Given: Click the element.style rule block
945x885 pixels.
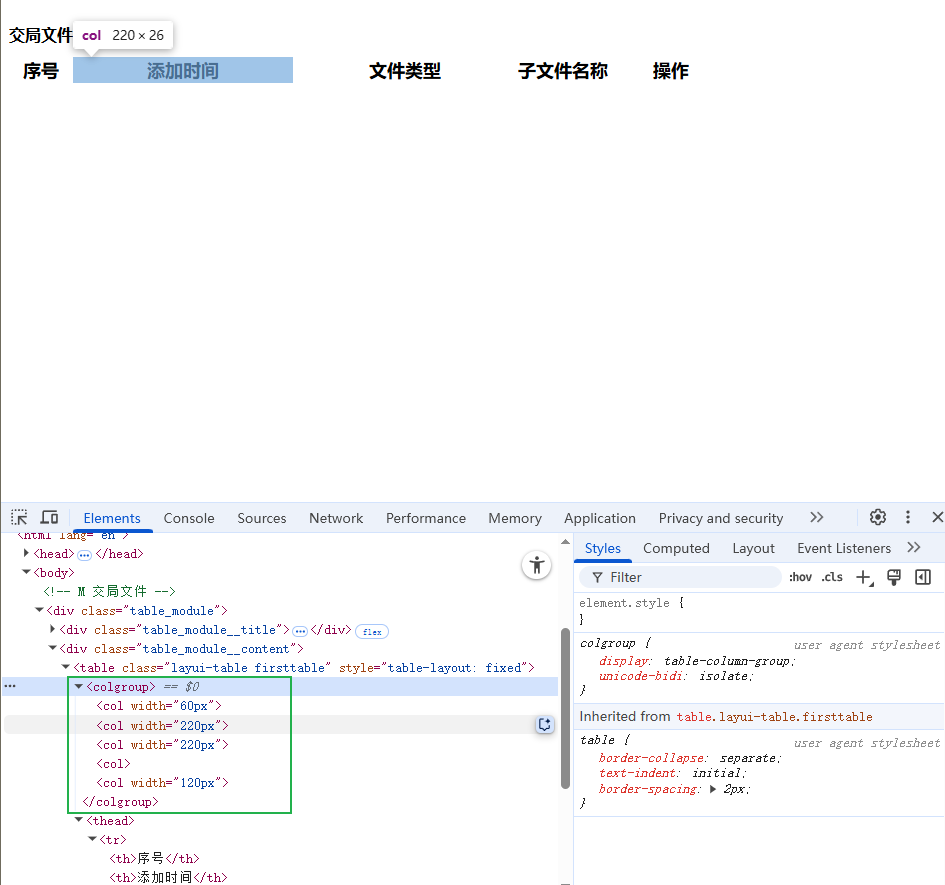Looking at the screenshot, I should coord(759,611).
